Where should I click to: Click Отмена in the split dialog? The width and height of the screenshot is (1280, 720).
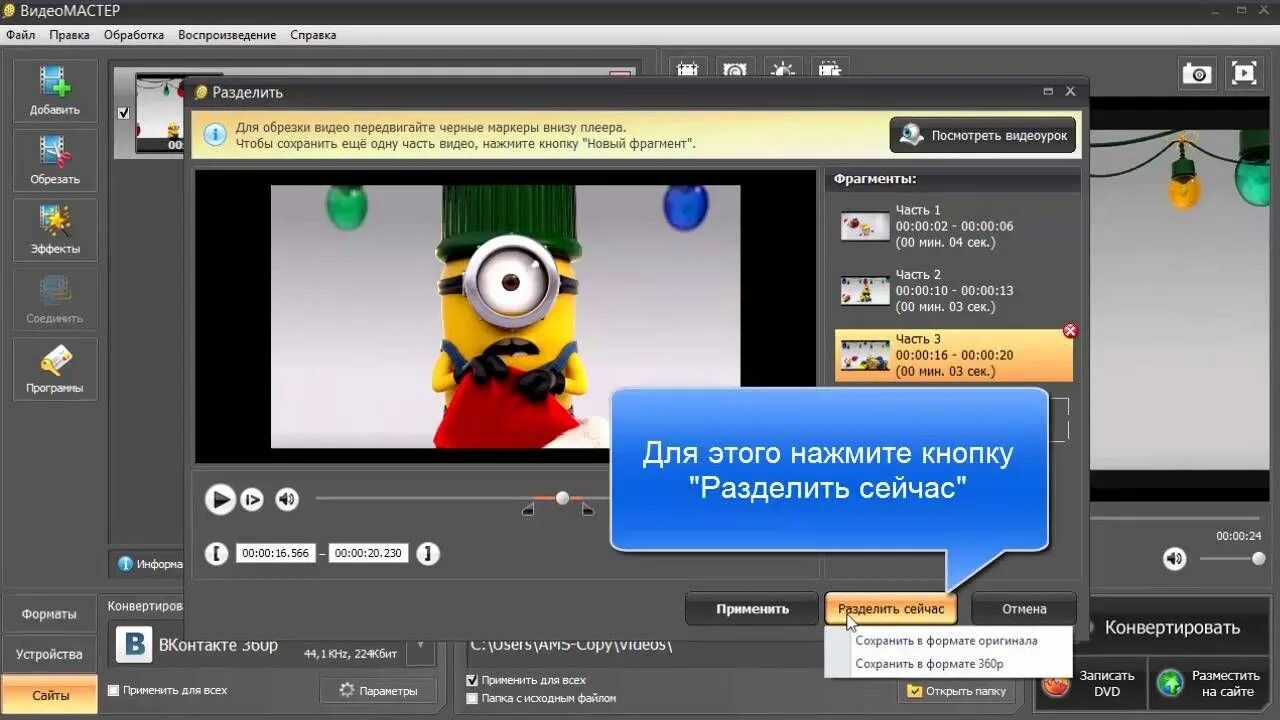[x=1024, y=608]
